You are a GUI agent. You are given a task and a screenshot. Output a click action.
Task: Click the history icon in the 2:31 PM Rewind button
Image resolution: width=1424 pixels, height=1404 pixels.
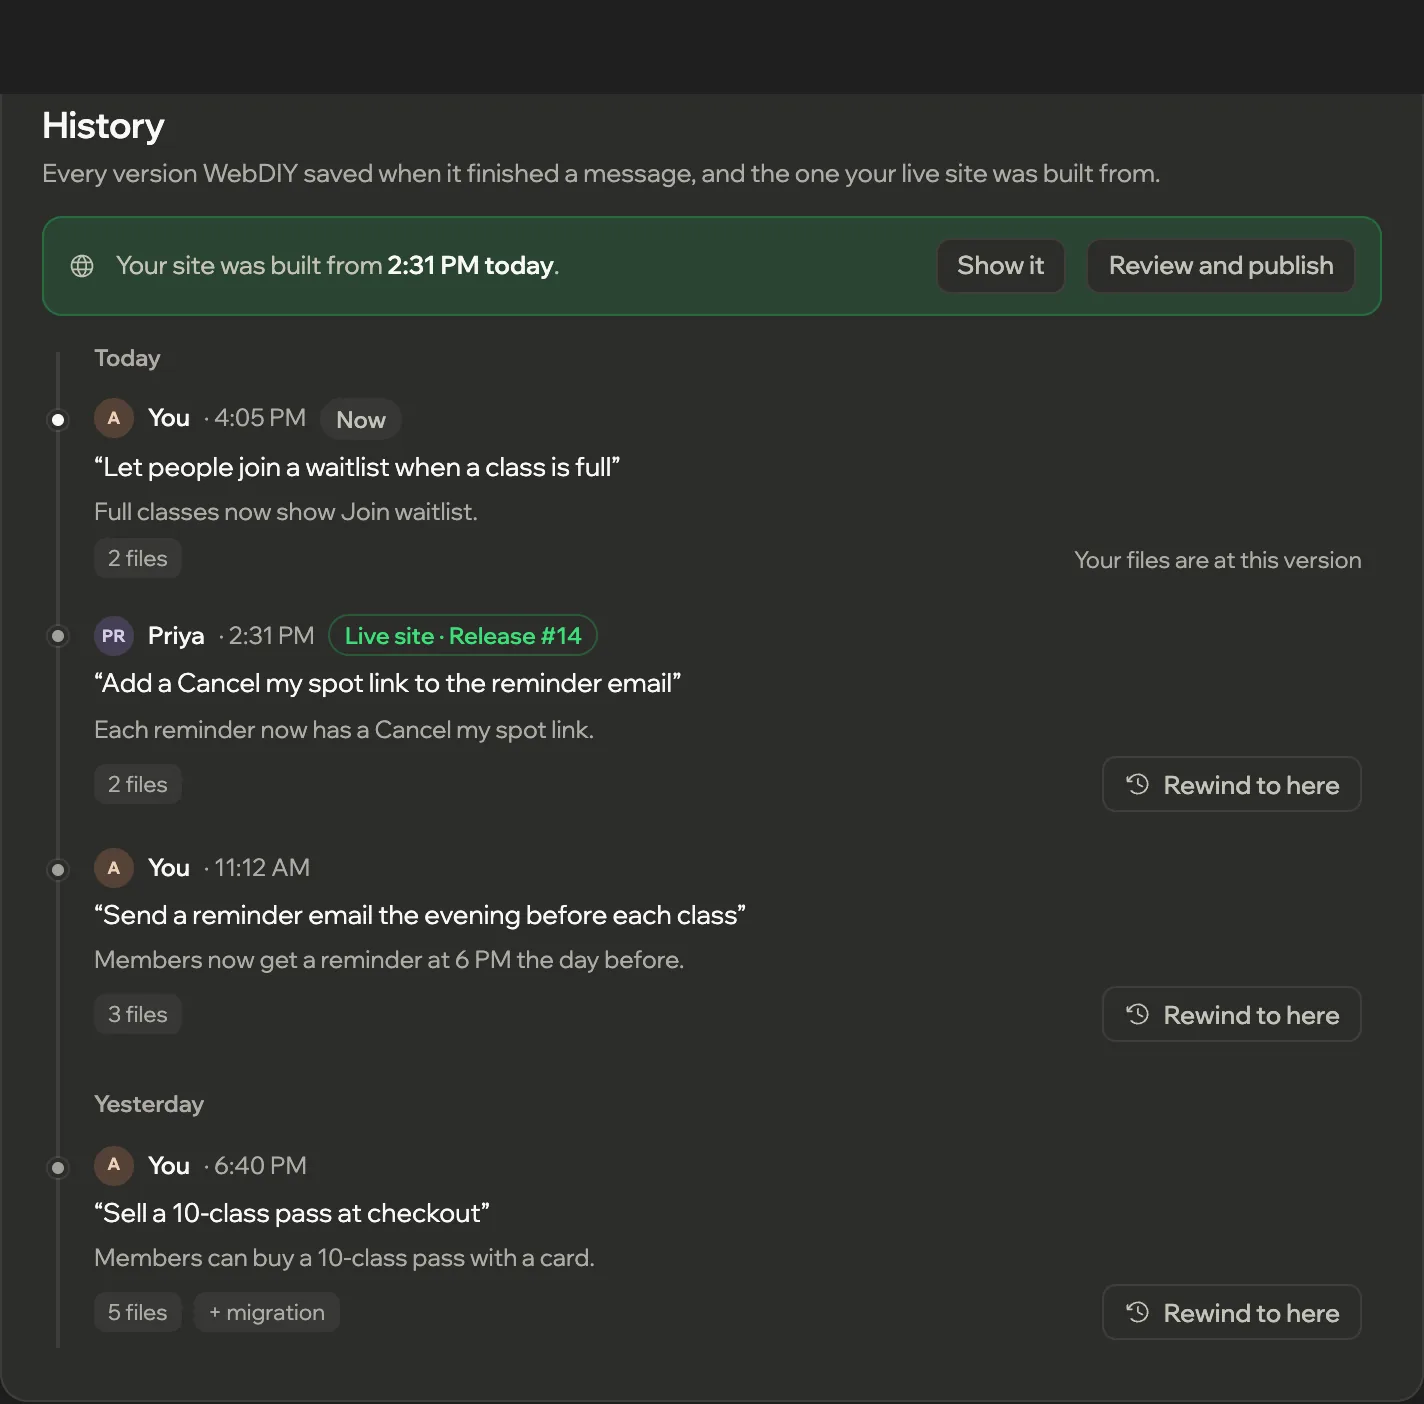(1138, 784)
